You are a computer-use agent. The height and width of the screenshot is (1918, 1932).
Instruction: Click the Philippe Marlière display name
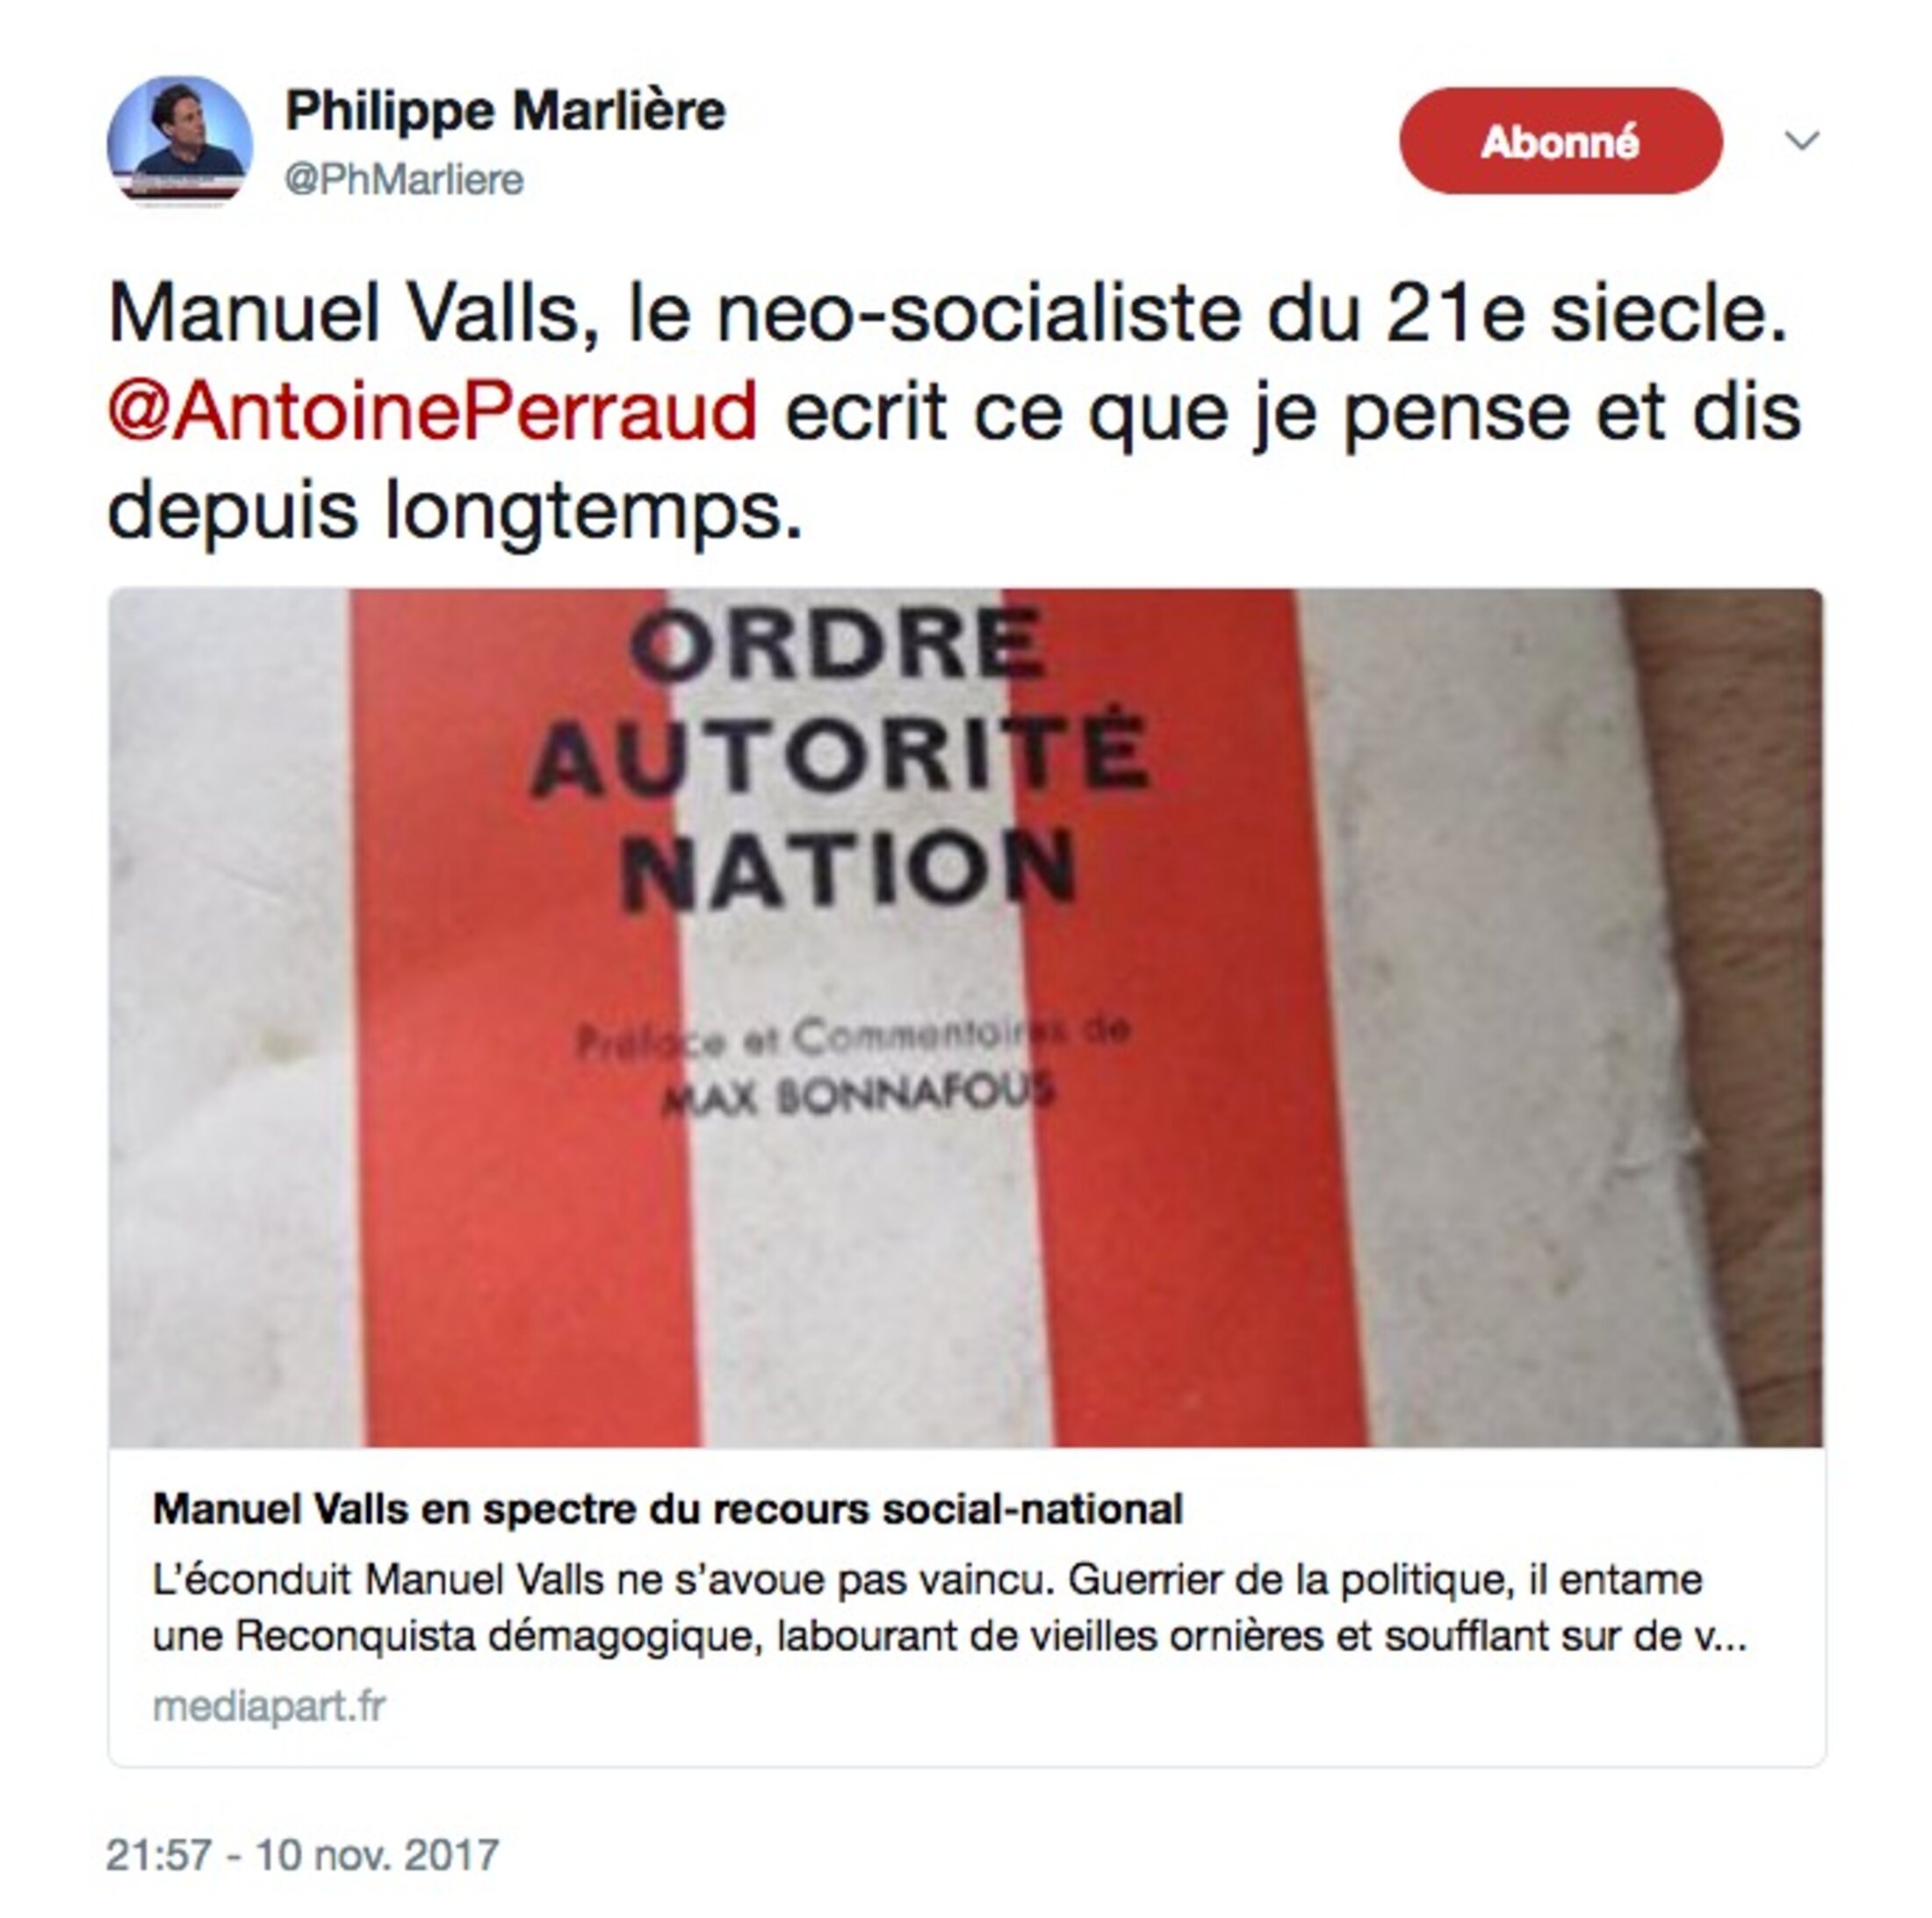505,111
